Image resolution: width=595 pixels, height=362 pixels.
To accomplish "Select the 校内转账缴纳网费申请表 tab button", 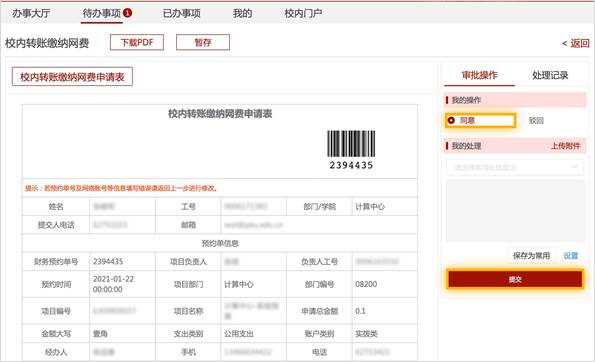I will coord(72,77).
